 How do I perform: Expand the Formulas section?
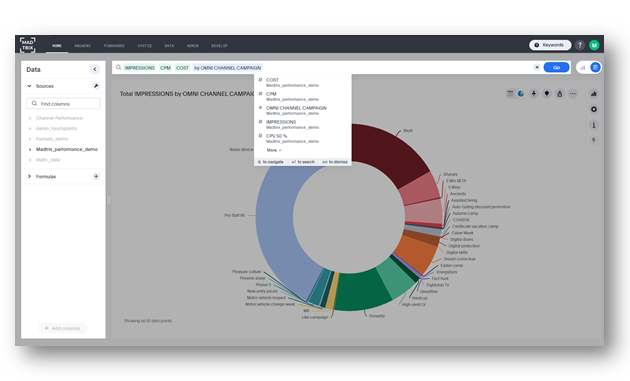[29, 176]
